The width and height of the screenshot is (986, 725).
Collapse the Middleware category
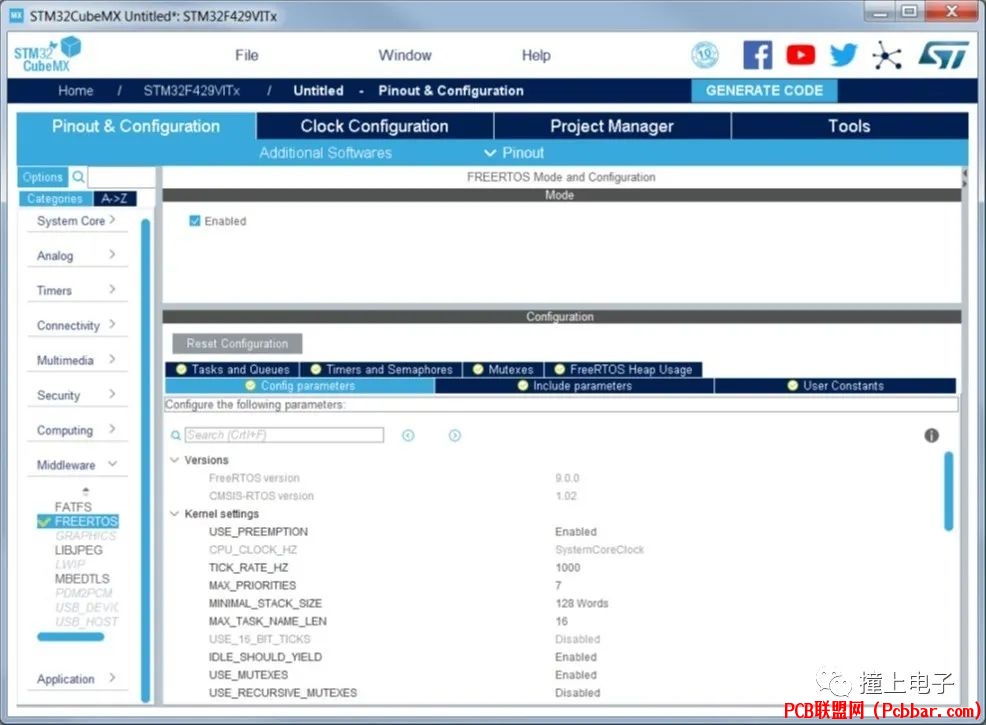pos(77,465)
